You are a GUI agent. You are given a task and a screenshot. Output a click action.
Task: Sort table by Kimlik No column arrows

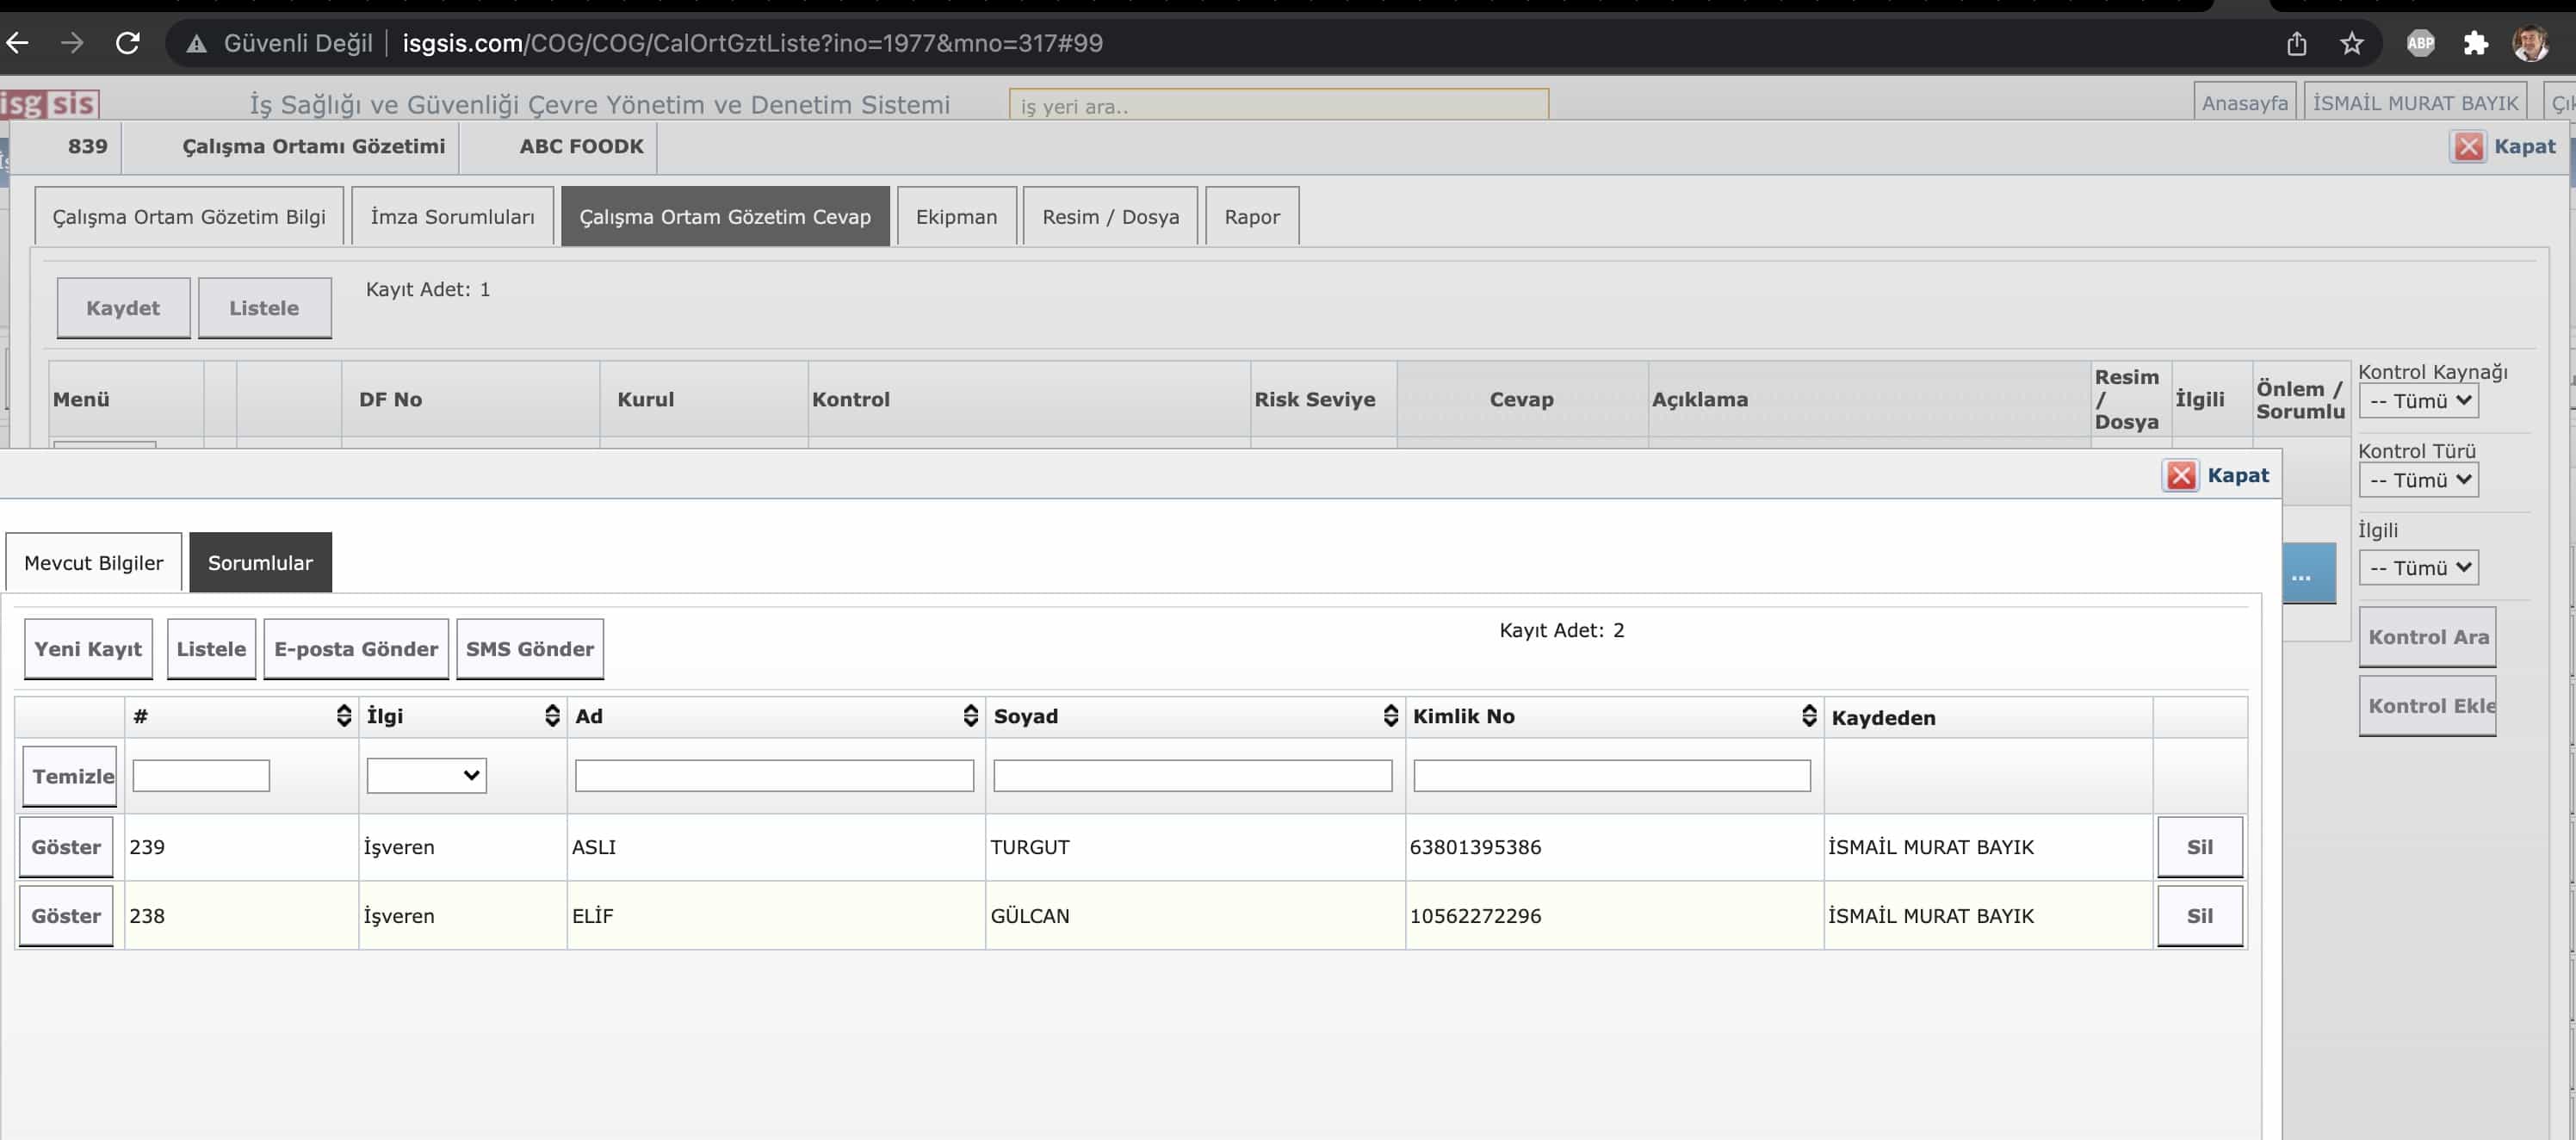point(1808,715)
